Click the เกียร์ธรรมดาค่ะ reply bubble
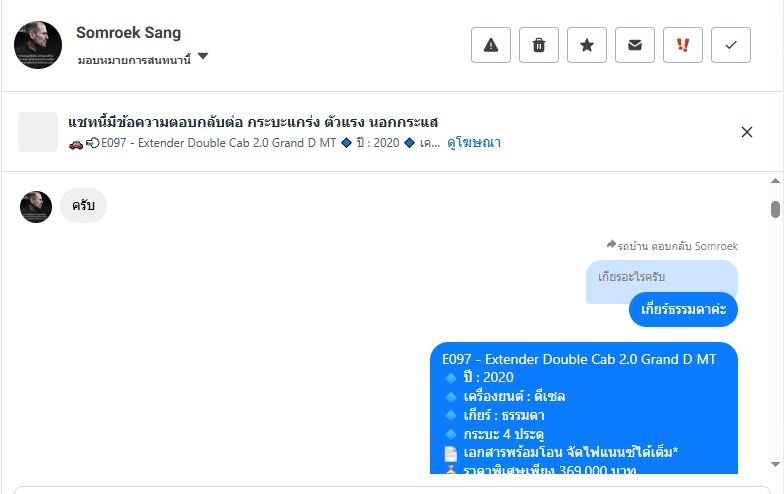The height and width of the screenshot is (494, 784). (683, 310)
